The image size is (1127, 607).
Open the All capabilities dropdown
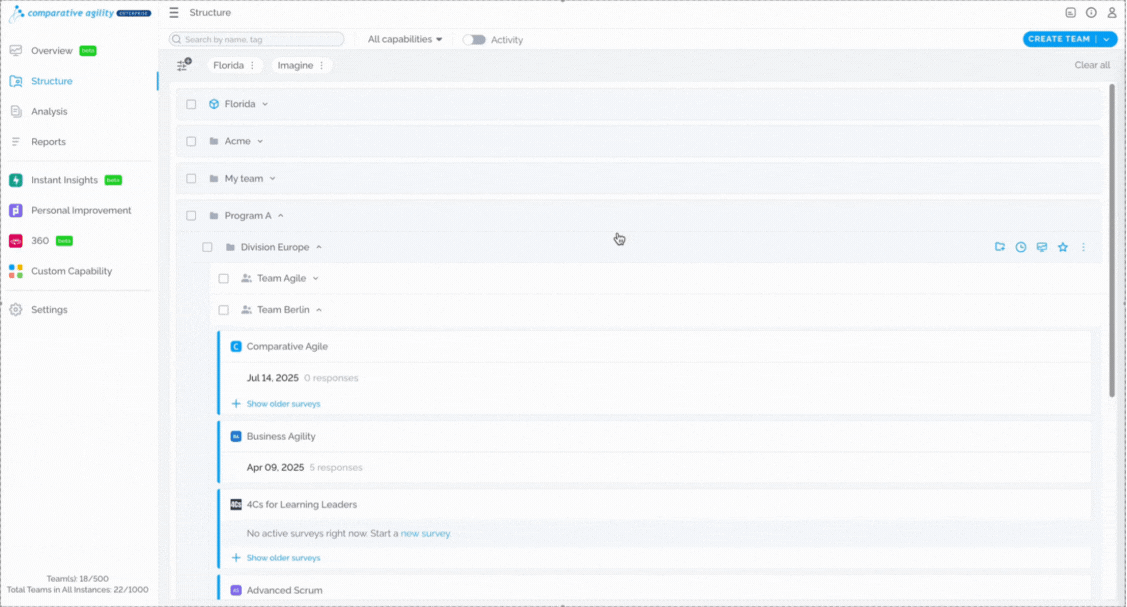(405, 40)
